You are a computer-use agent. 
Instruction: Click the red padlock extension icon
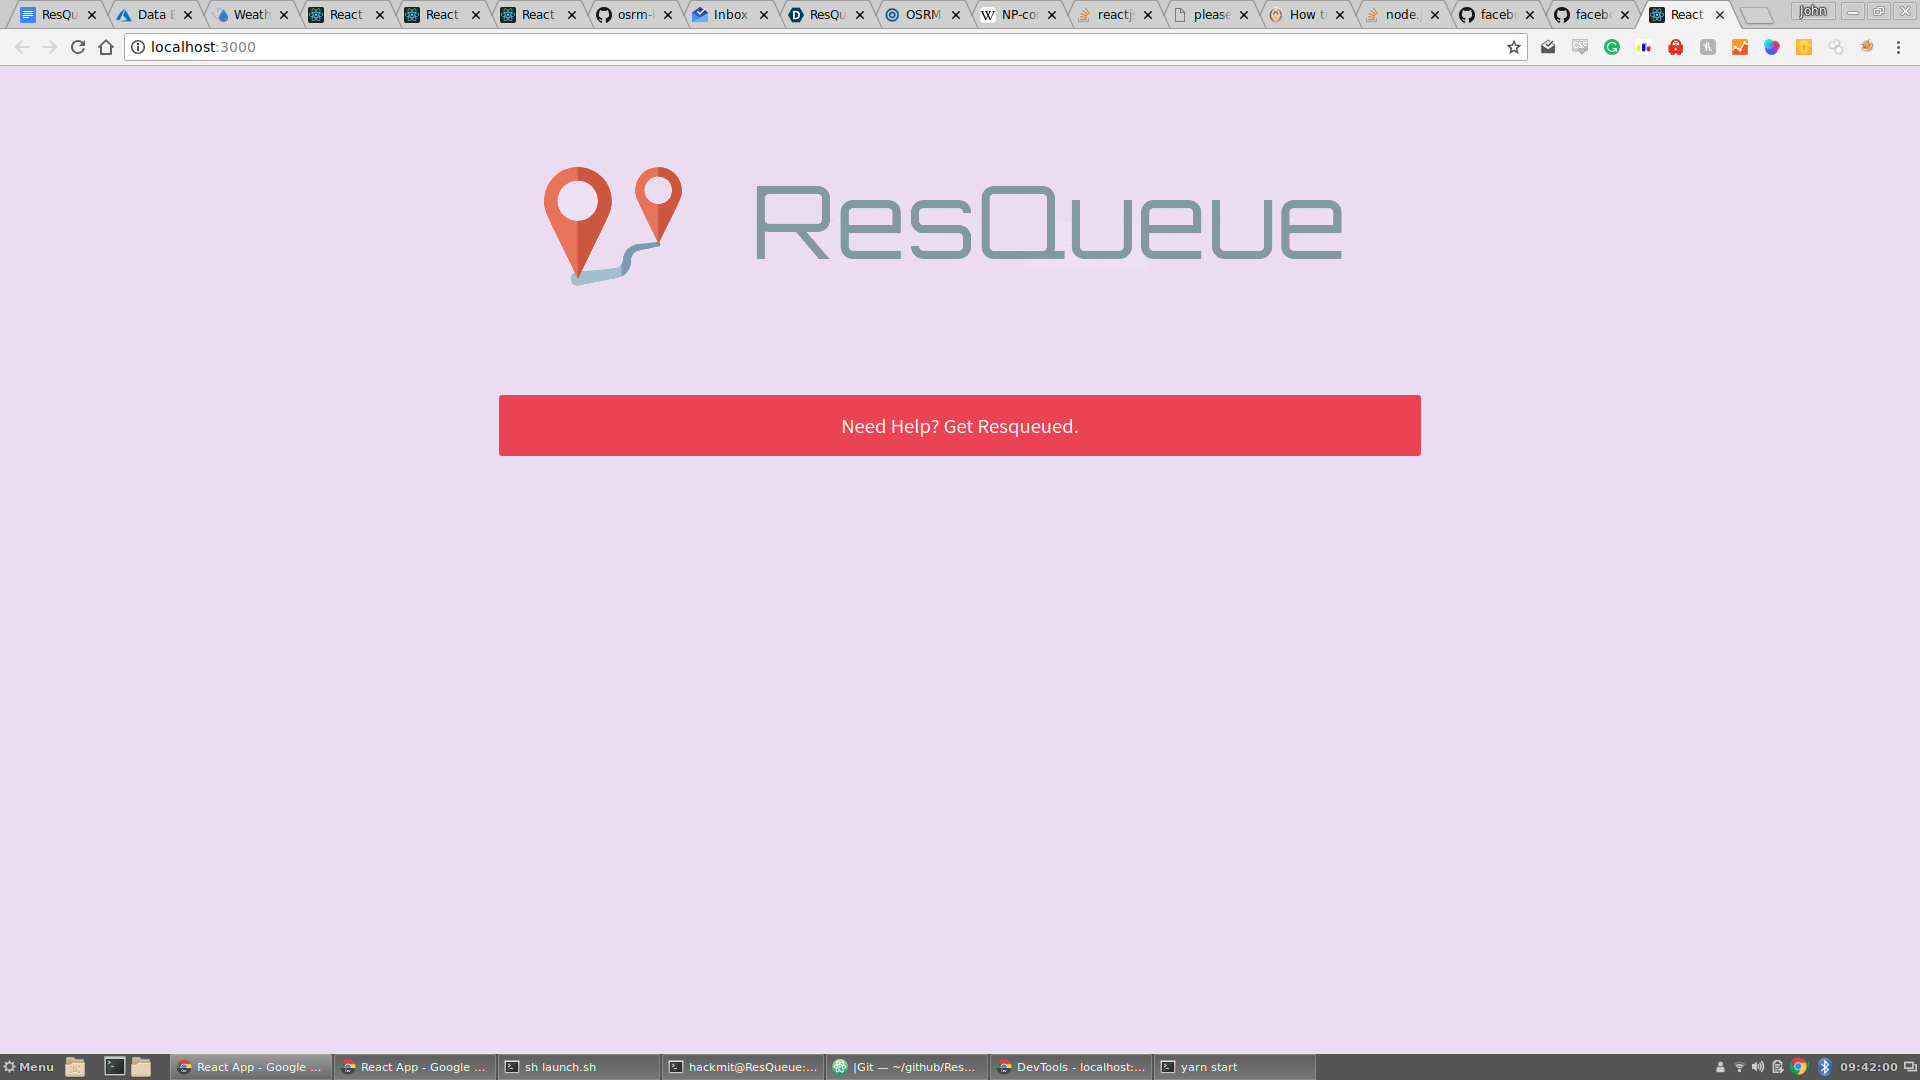click(x=1676, y=47)
